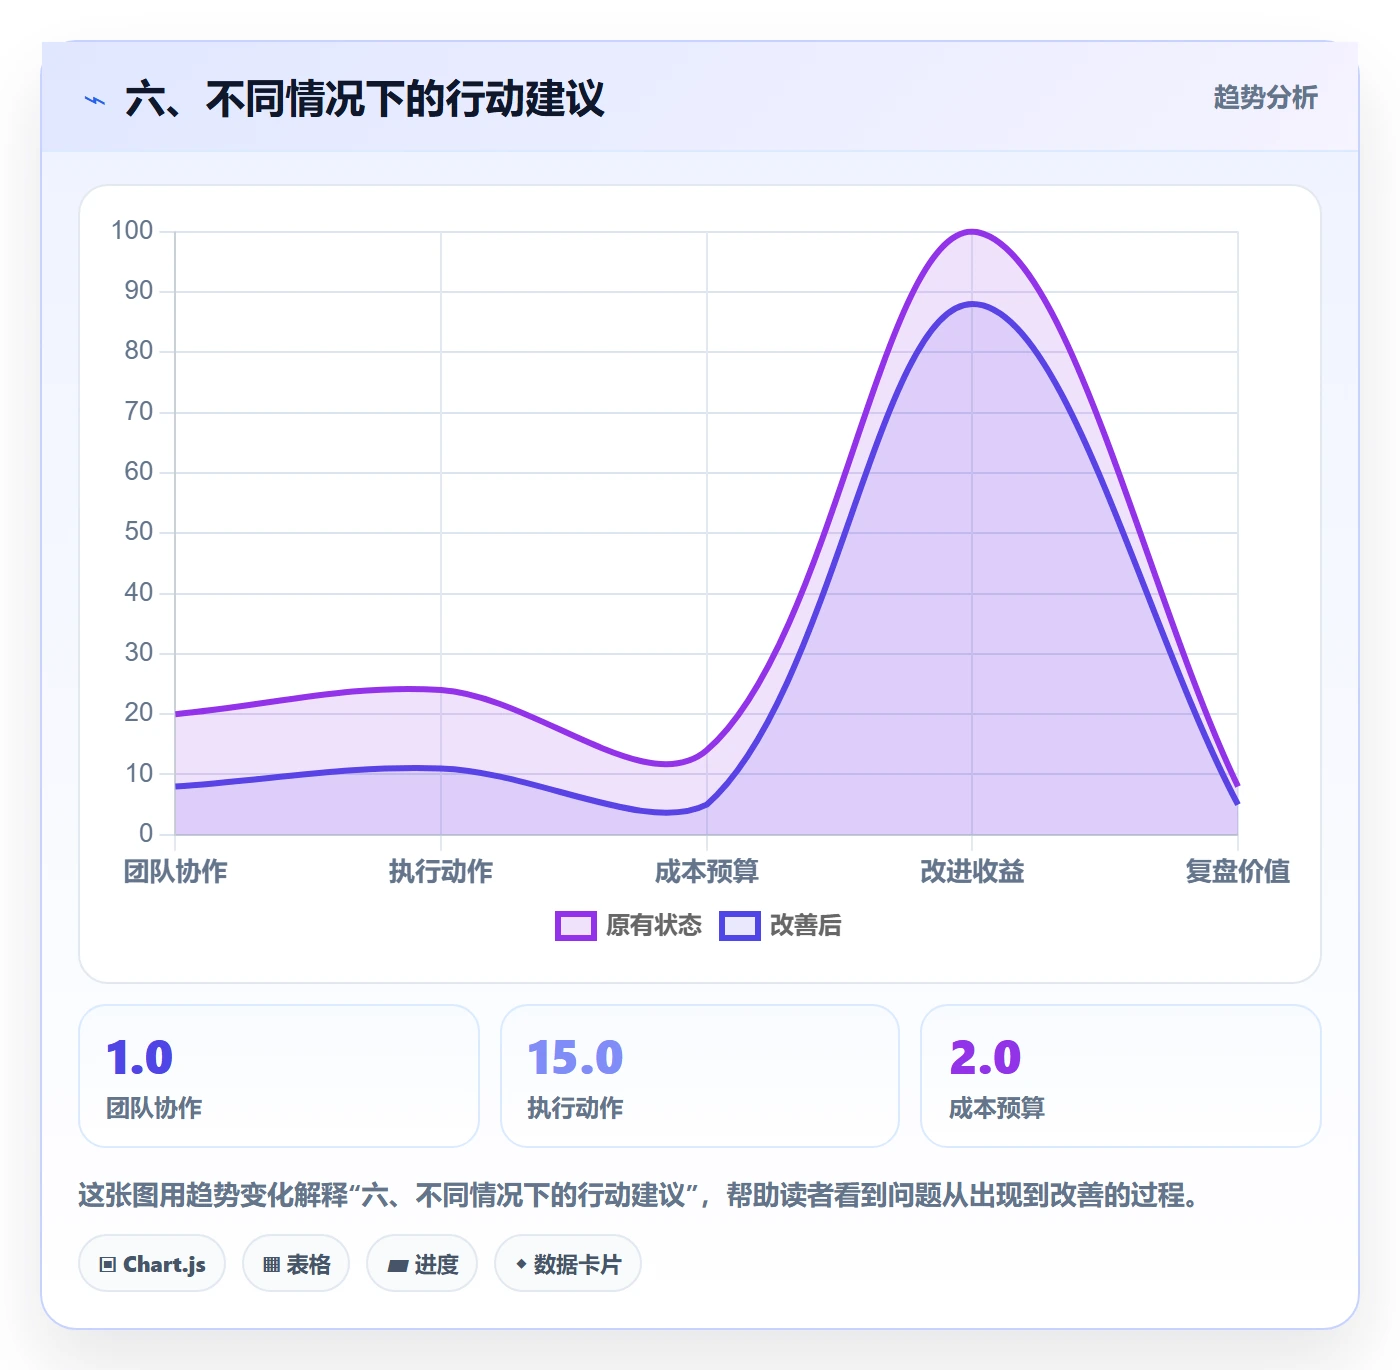Viewport: 1400px width, 1370px height.
Task: Click the lightning icon beside the heading
Action: 95,100
